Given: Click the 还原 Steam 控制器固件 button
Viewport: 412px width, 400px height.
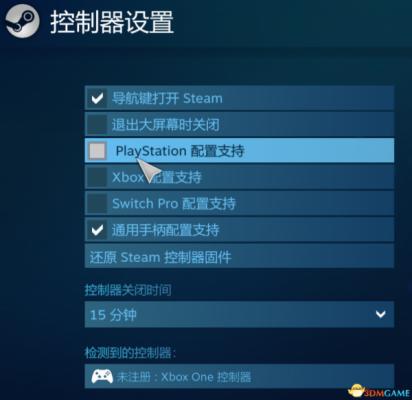Looking at the screenshot, I should click(239, 256).
